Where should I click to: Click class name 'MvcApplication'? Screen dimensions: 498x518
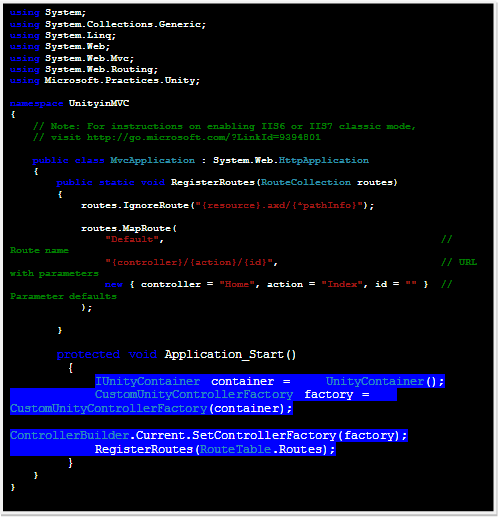pyautogui.click(x=153, y=160)
